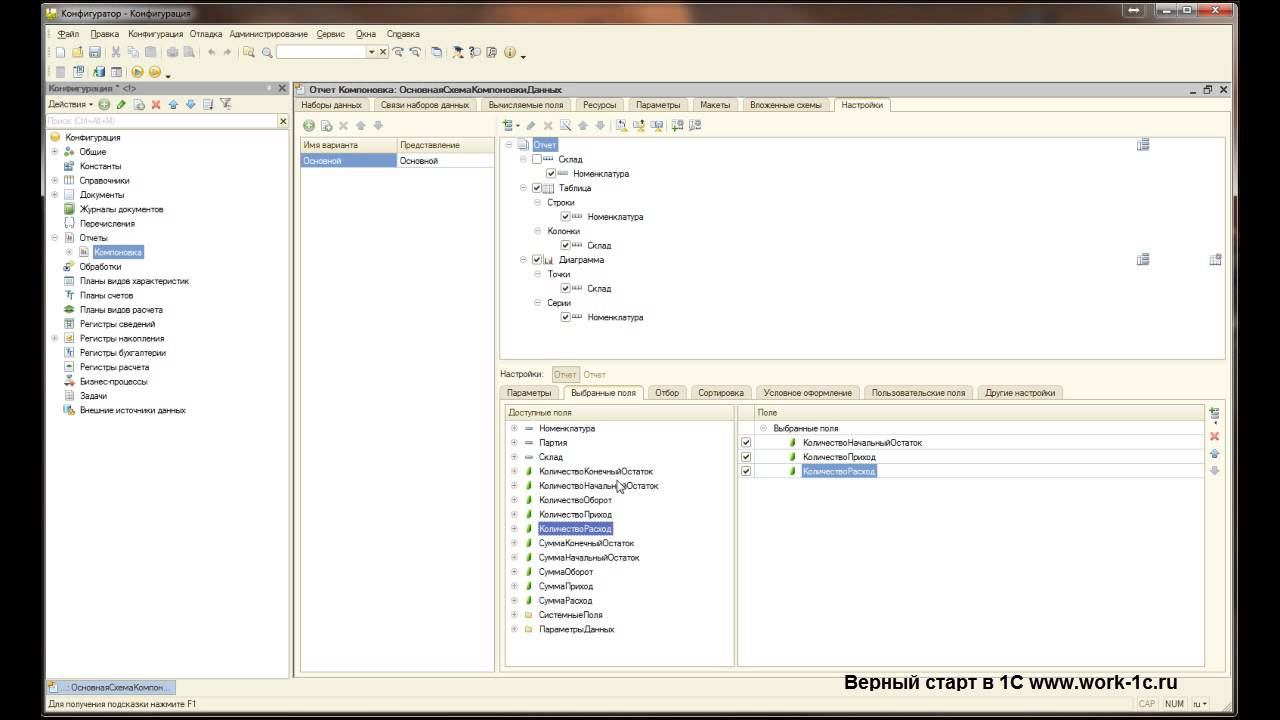1280x720 pixels.
Task: Click red Delete icon in Configuration panel
Action: pyautogui.click(x=155, y=104)
